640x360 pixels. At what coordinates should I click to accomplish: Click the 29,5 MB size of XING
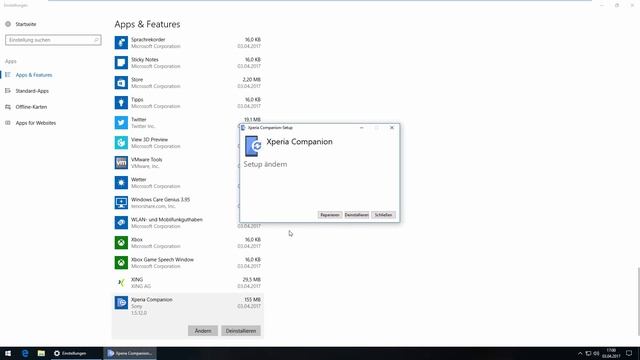[251, 280]
